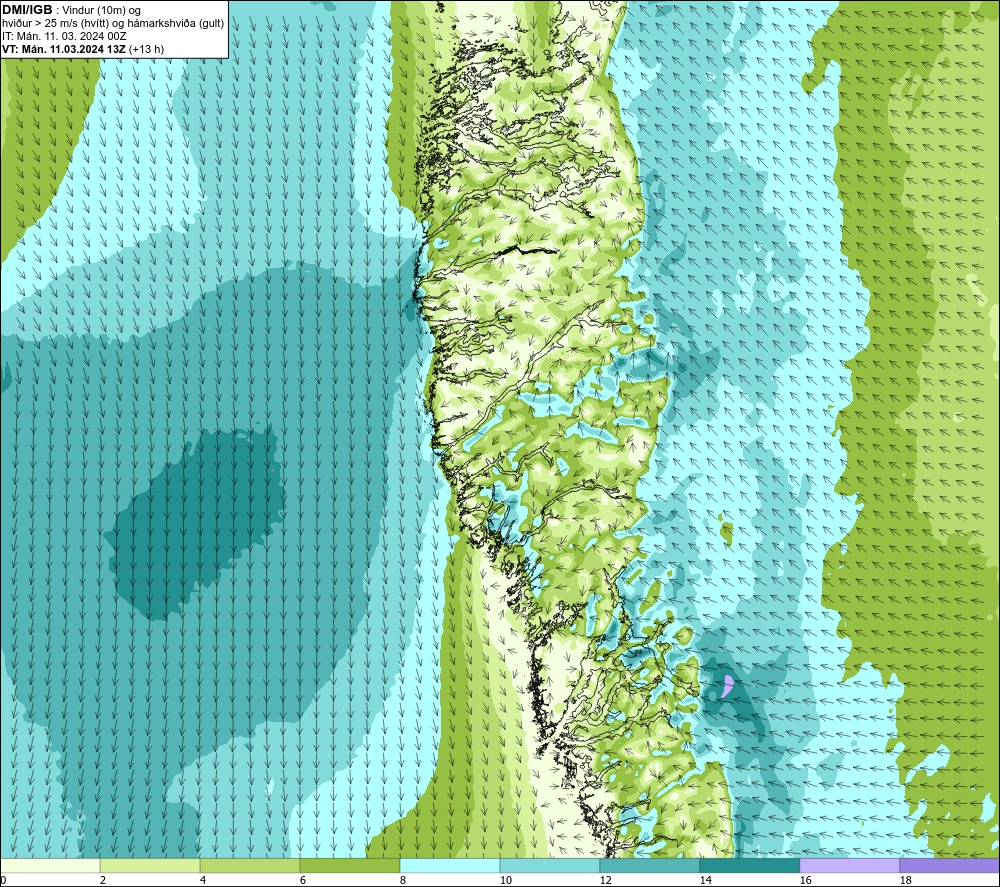Click the scale label "18"
Image resolution: width=1000 pixels, height=887 pixels.
905,881
